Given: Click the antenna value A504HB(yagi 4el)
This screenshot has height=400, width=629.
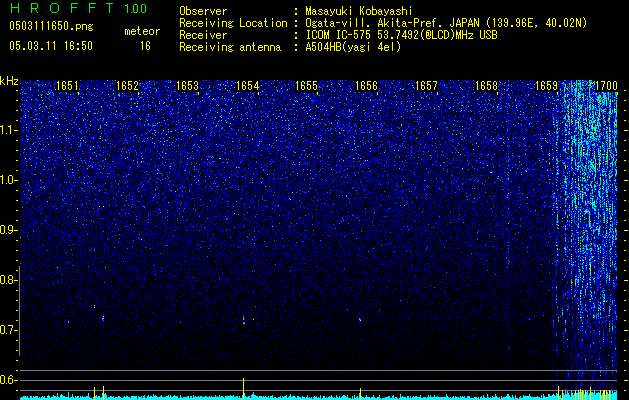Looking at the screenshot, I should pos(353,47).
